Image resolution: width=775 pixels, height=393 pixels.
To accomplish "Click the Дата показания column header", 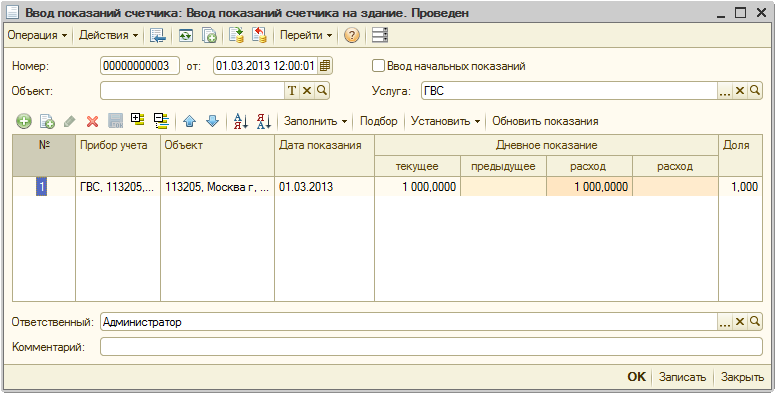I will tap(324, 155).
